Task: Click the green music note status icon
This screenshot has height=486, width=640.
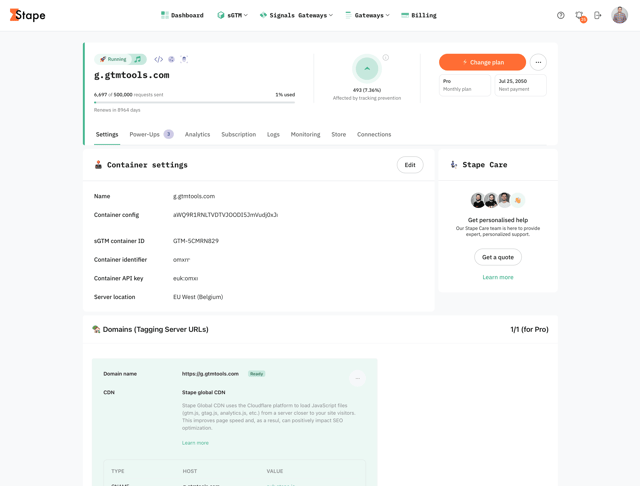Action: pyautogui.click(x=138, y=59)
